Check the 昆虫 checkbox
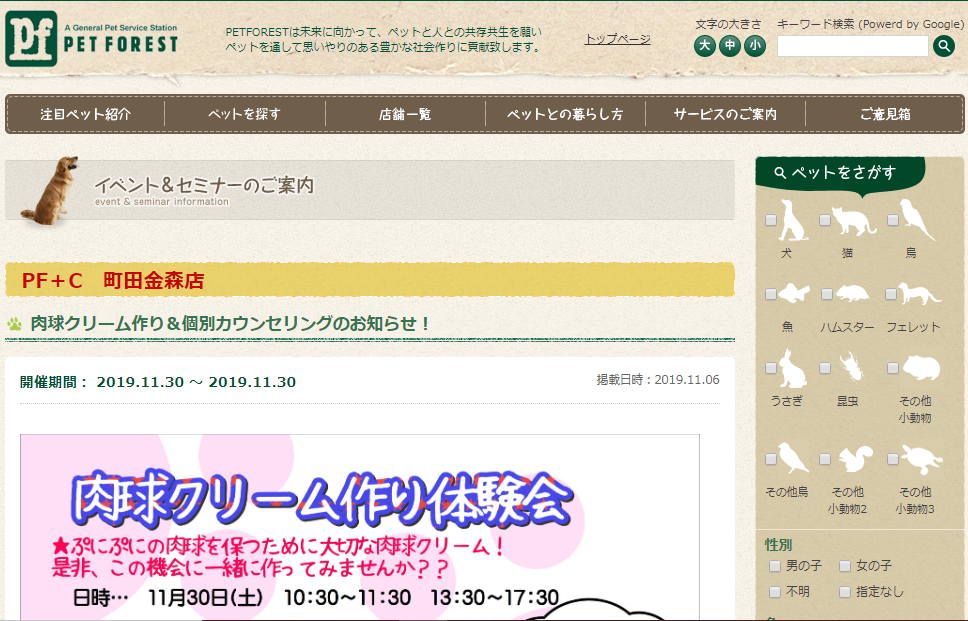 click(x=825, y=368)
